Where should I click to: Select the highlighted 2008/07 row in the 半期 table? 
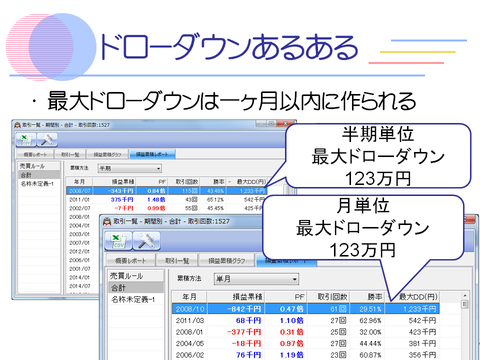[167, 191]
